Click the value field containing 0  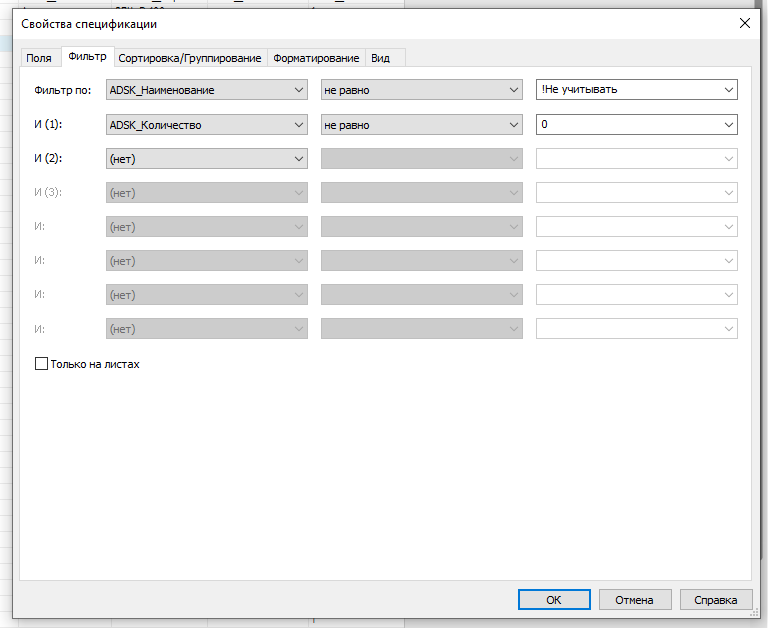[x=625, y=125]
